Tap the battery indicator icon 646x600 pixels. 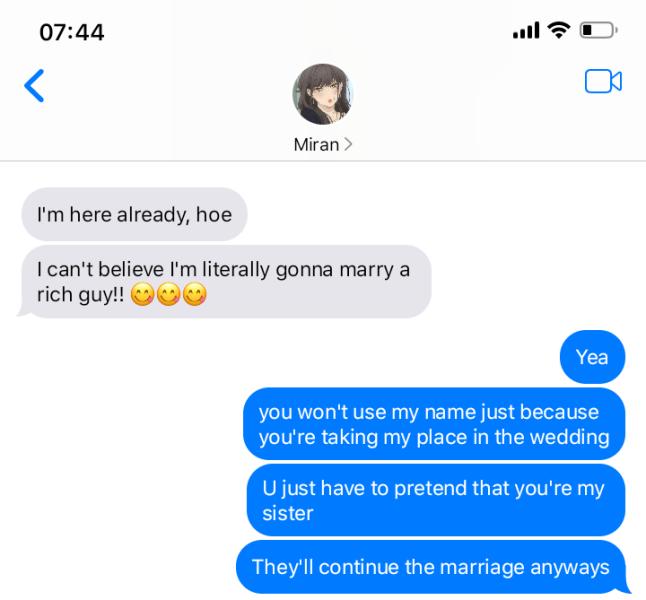(x=599, y=30)
